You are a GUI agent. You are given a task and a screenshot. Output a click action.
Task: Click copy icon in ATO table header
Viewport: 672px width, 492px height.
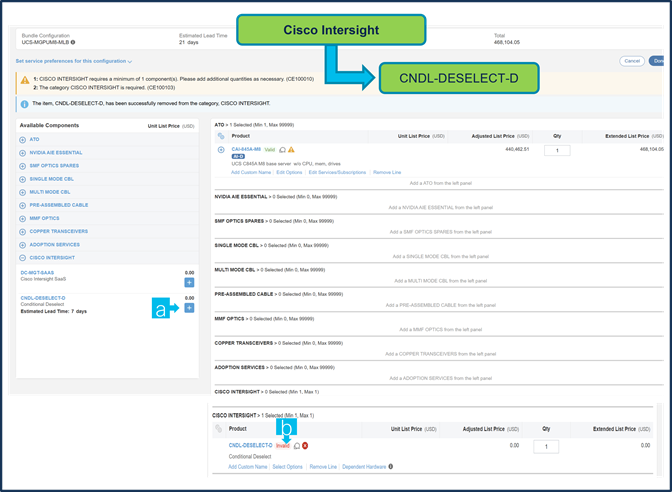(x=221, y=136)
